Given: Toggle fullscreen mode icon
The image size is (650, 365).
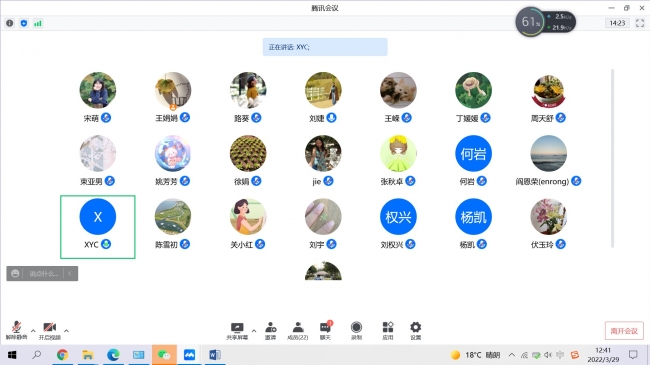Looking at the screenshot, I should pos(640,23).
